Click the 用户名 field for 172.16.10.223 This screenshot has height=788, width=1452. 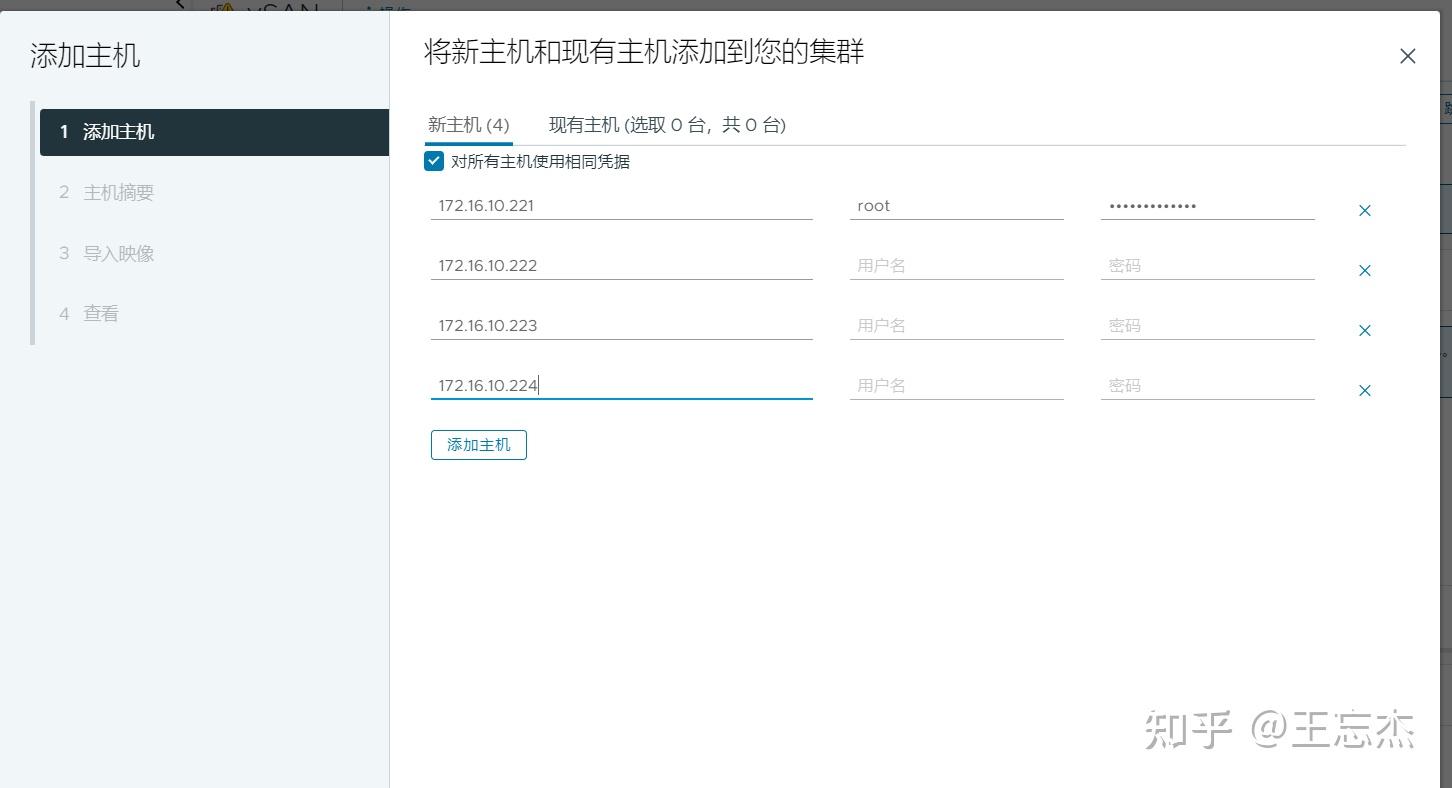(x=956, y=326)
